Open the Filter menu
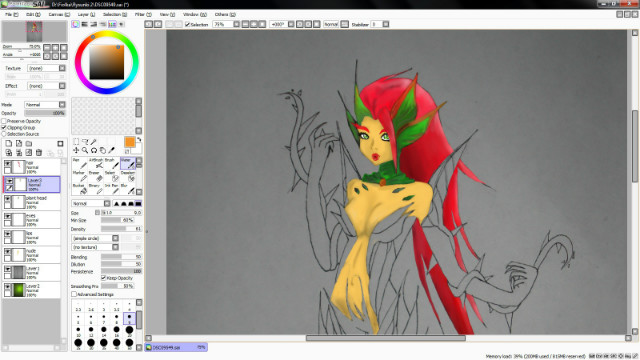 pos(143,15)
